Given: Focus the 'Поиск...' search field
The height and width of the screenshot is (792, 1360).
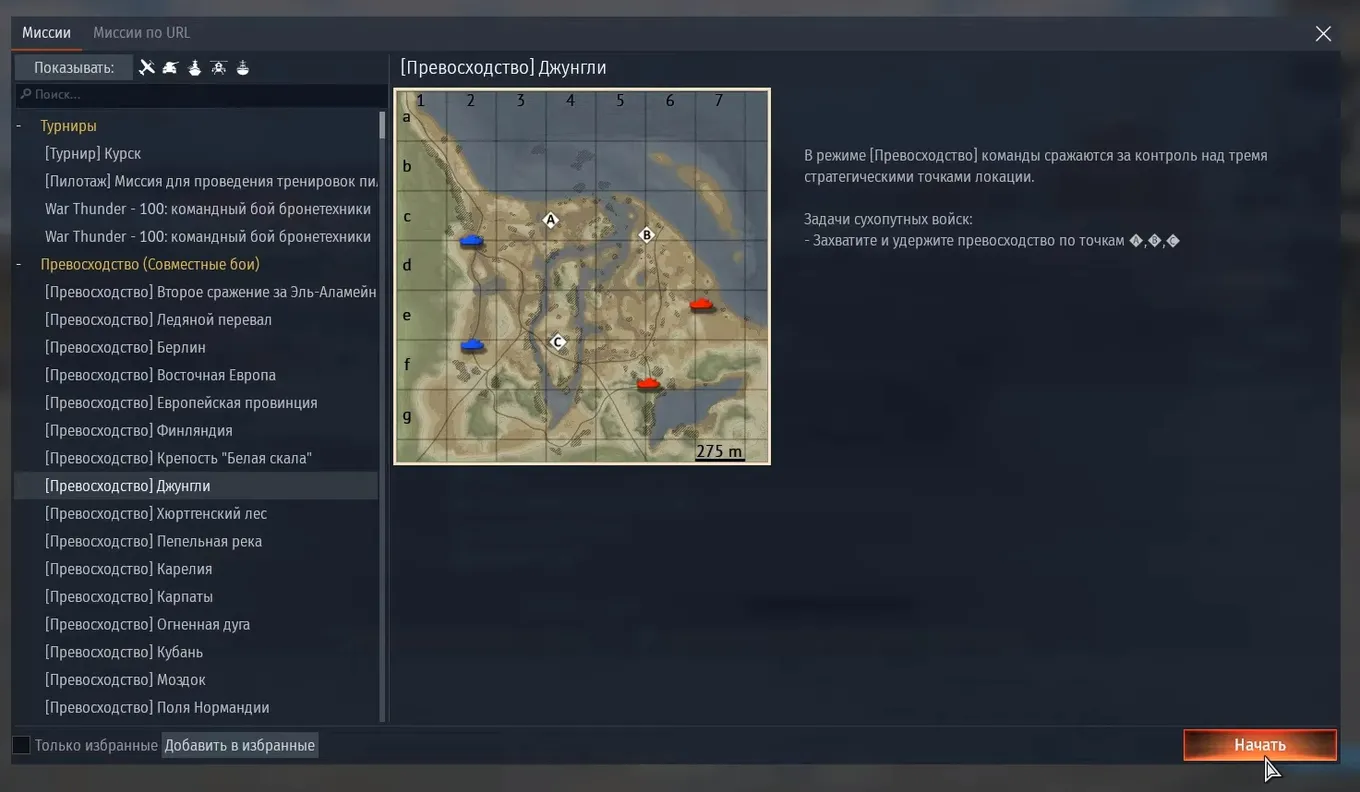Looking at the screenshot, I should click(x=200, y=94).
